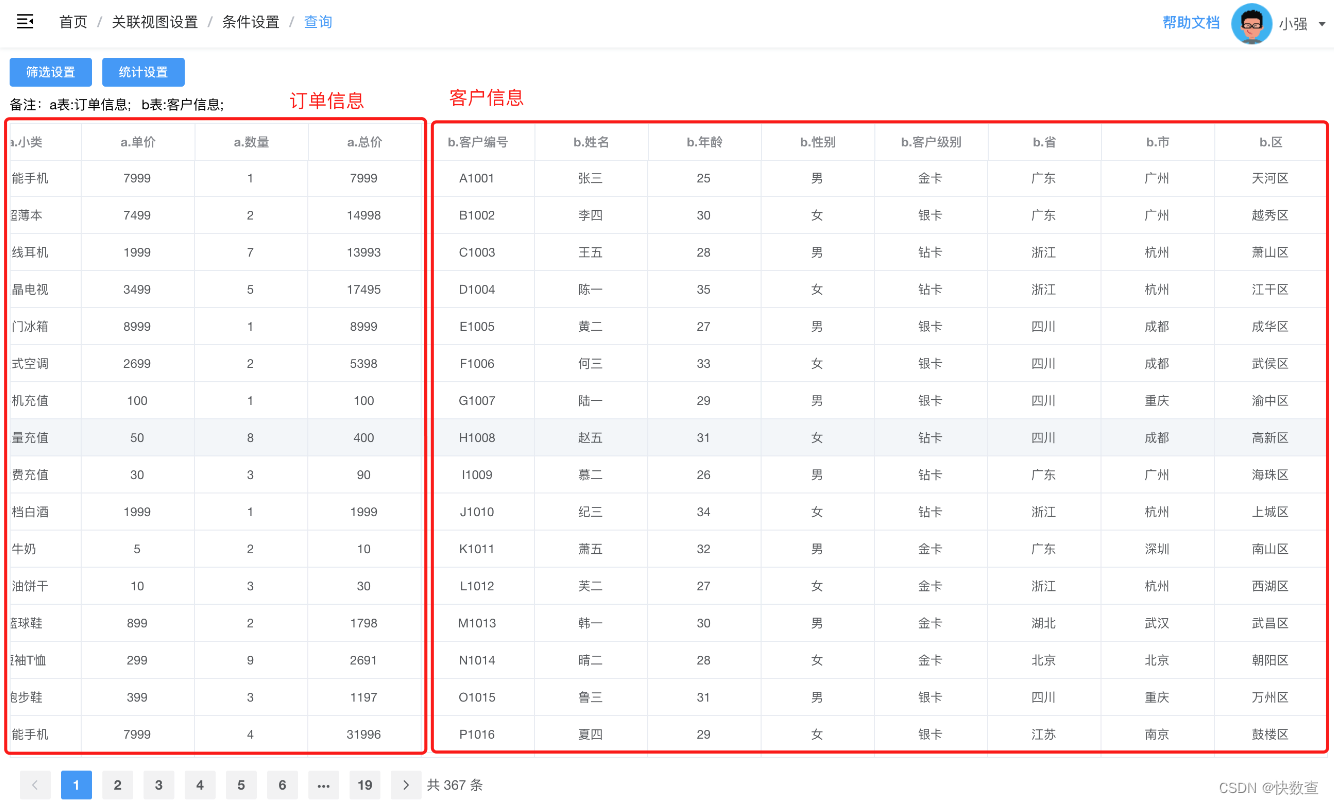This screenshot has width=1334, height=805.
Task: Go to page 2
Action: click(117, 785)
